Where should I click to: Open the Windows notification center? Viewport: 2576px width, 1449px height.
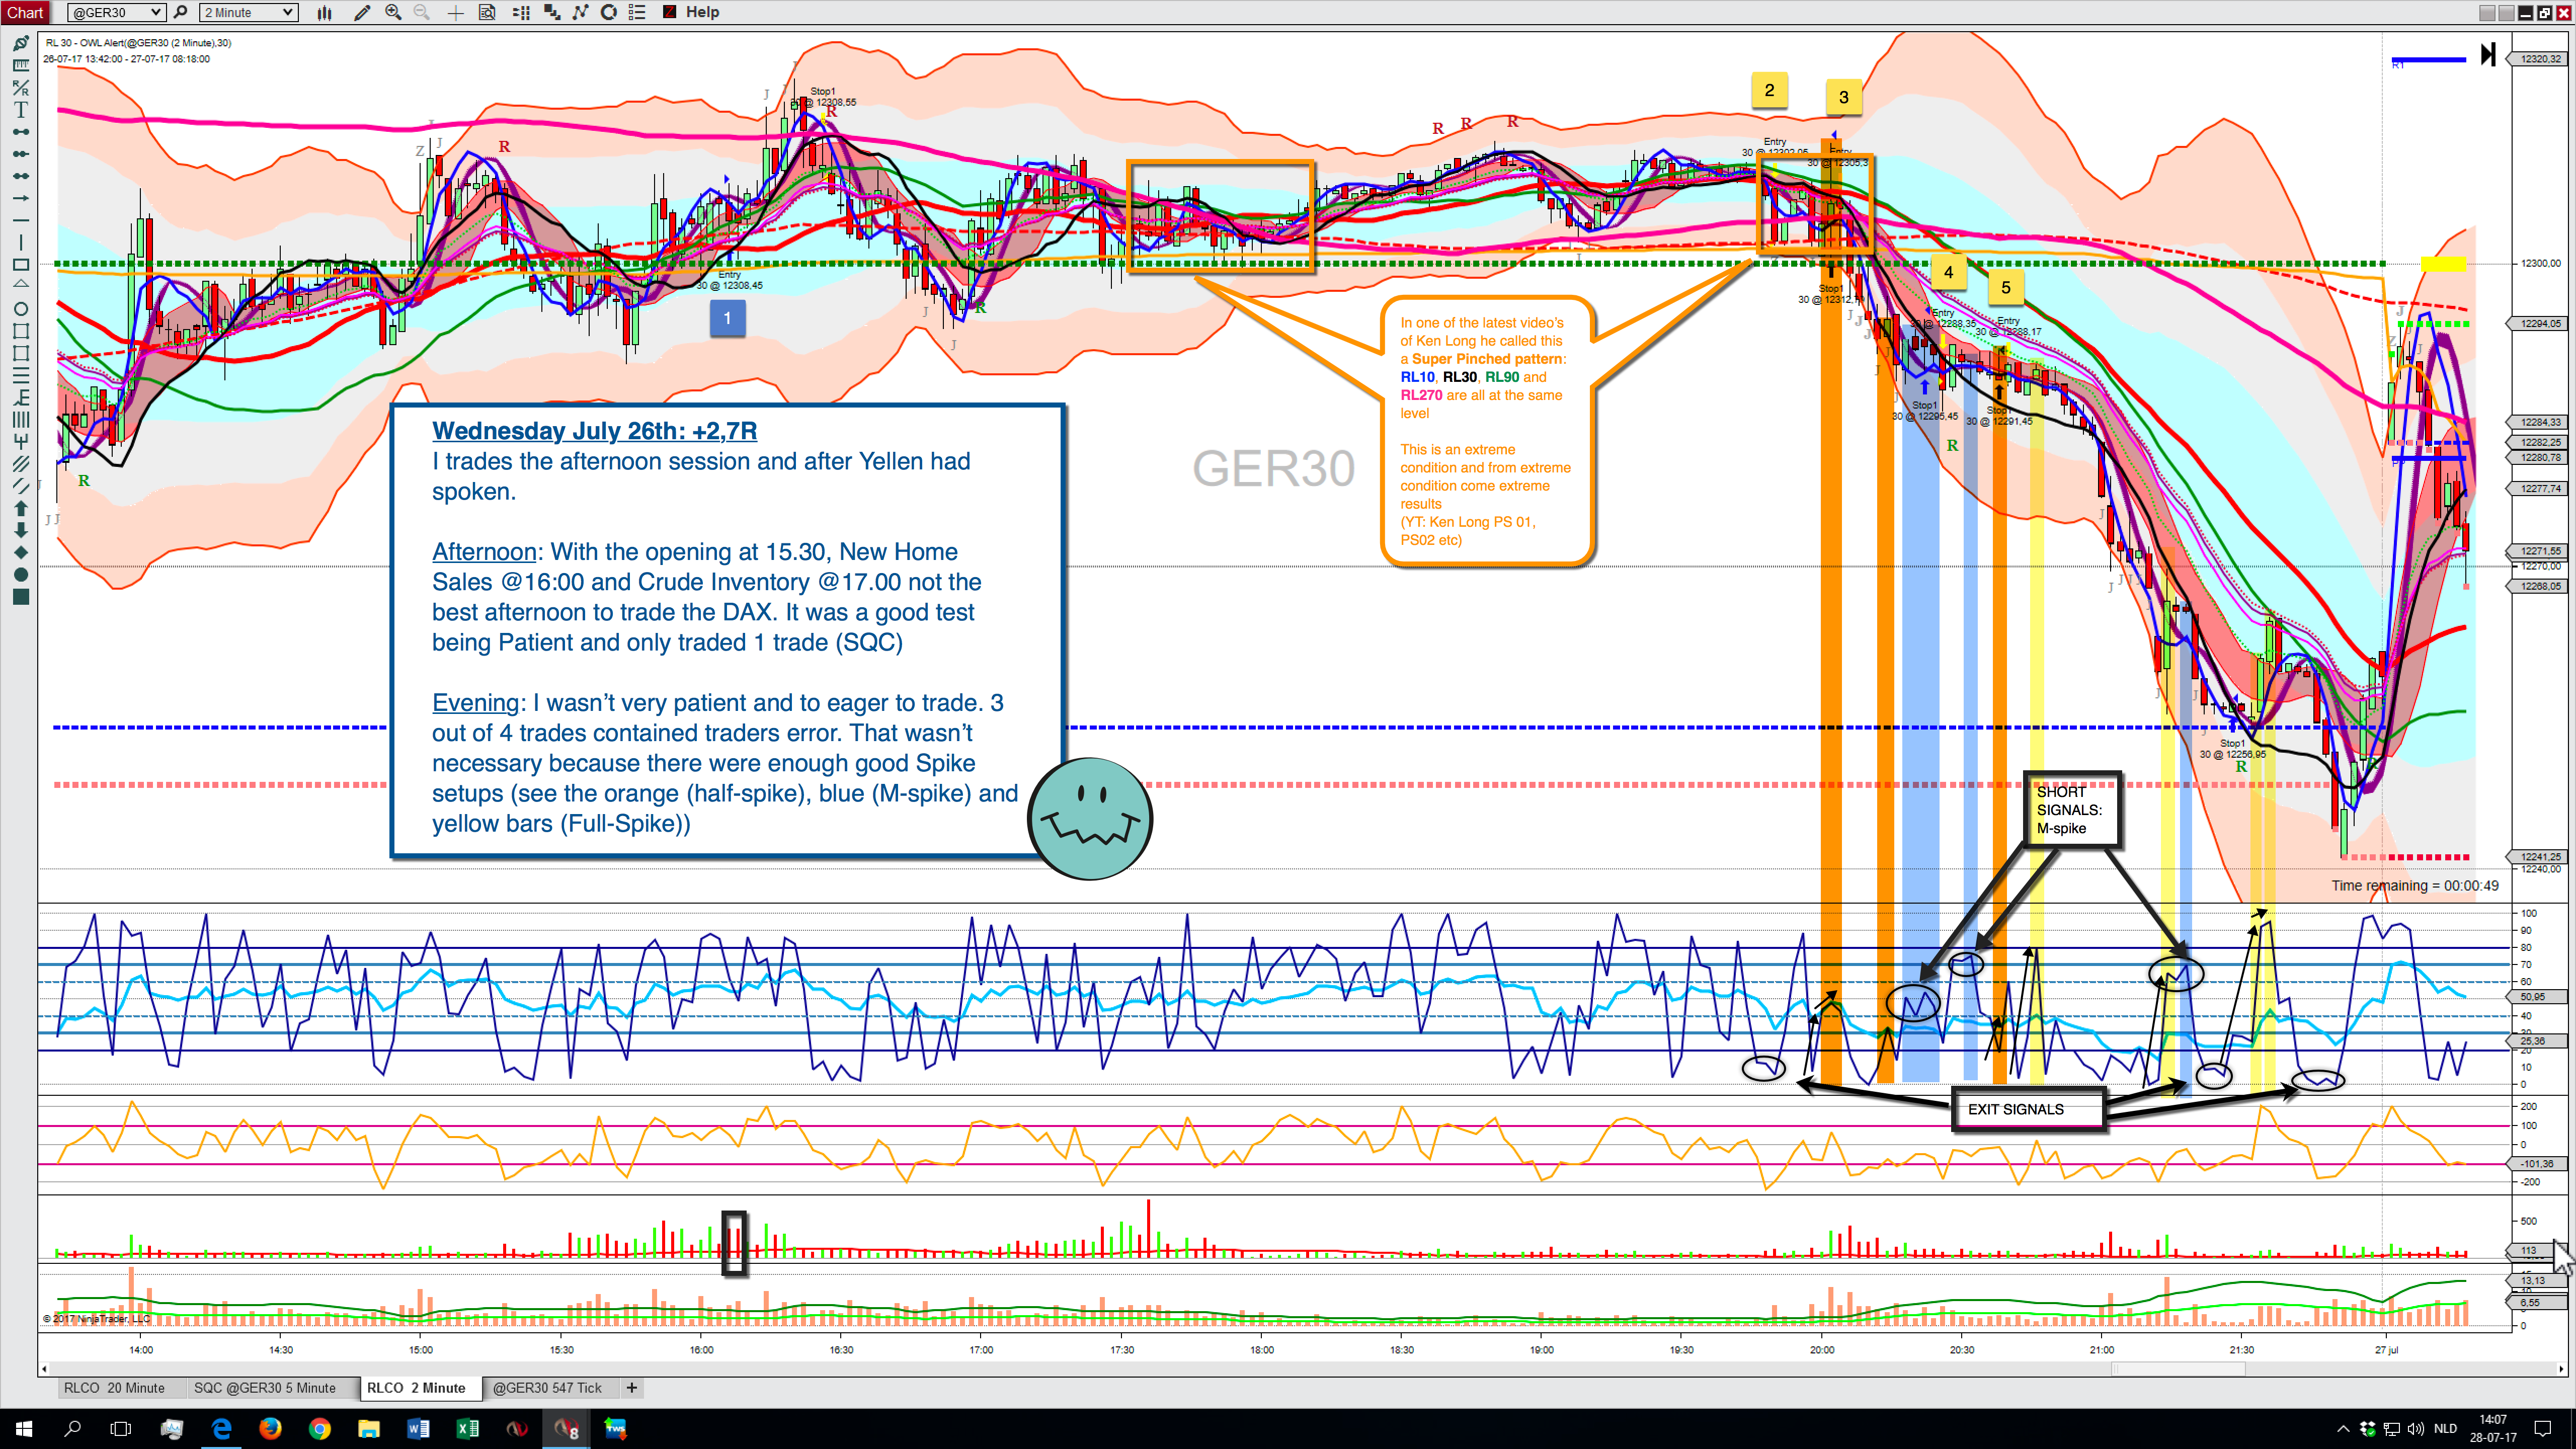point(2544,1428)
